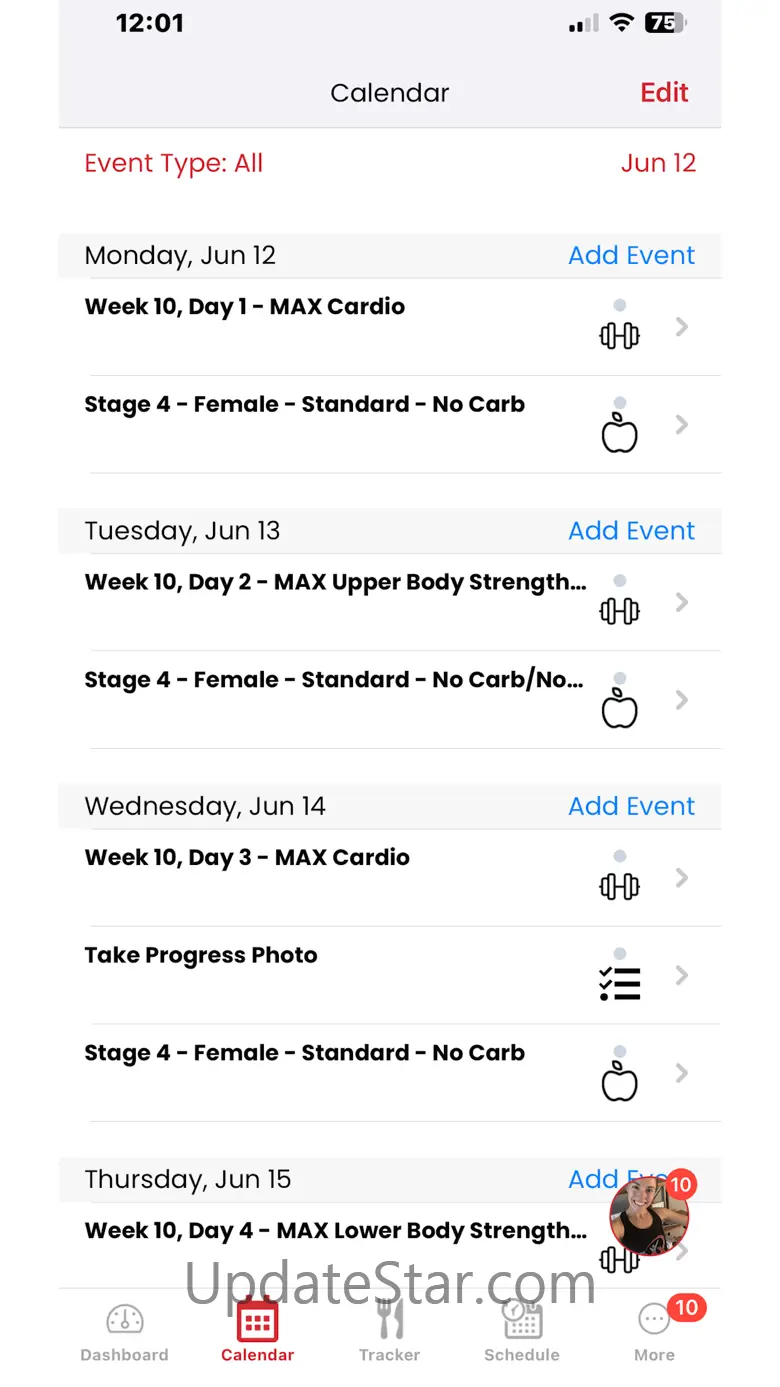Tap the Jun 12 date selector

(x=658, y=163)
